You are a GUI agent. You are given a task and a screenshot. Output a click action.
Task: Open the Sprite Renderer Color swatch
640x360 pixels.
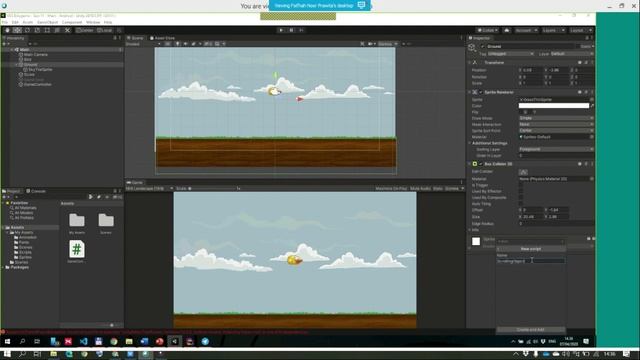tap(554, 106)
